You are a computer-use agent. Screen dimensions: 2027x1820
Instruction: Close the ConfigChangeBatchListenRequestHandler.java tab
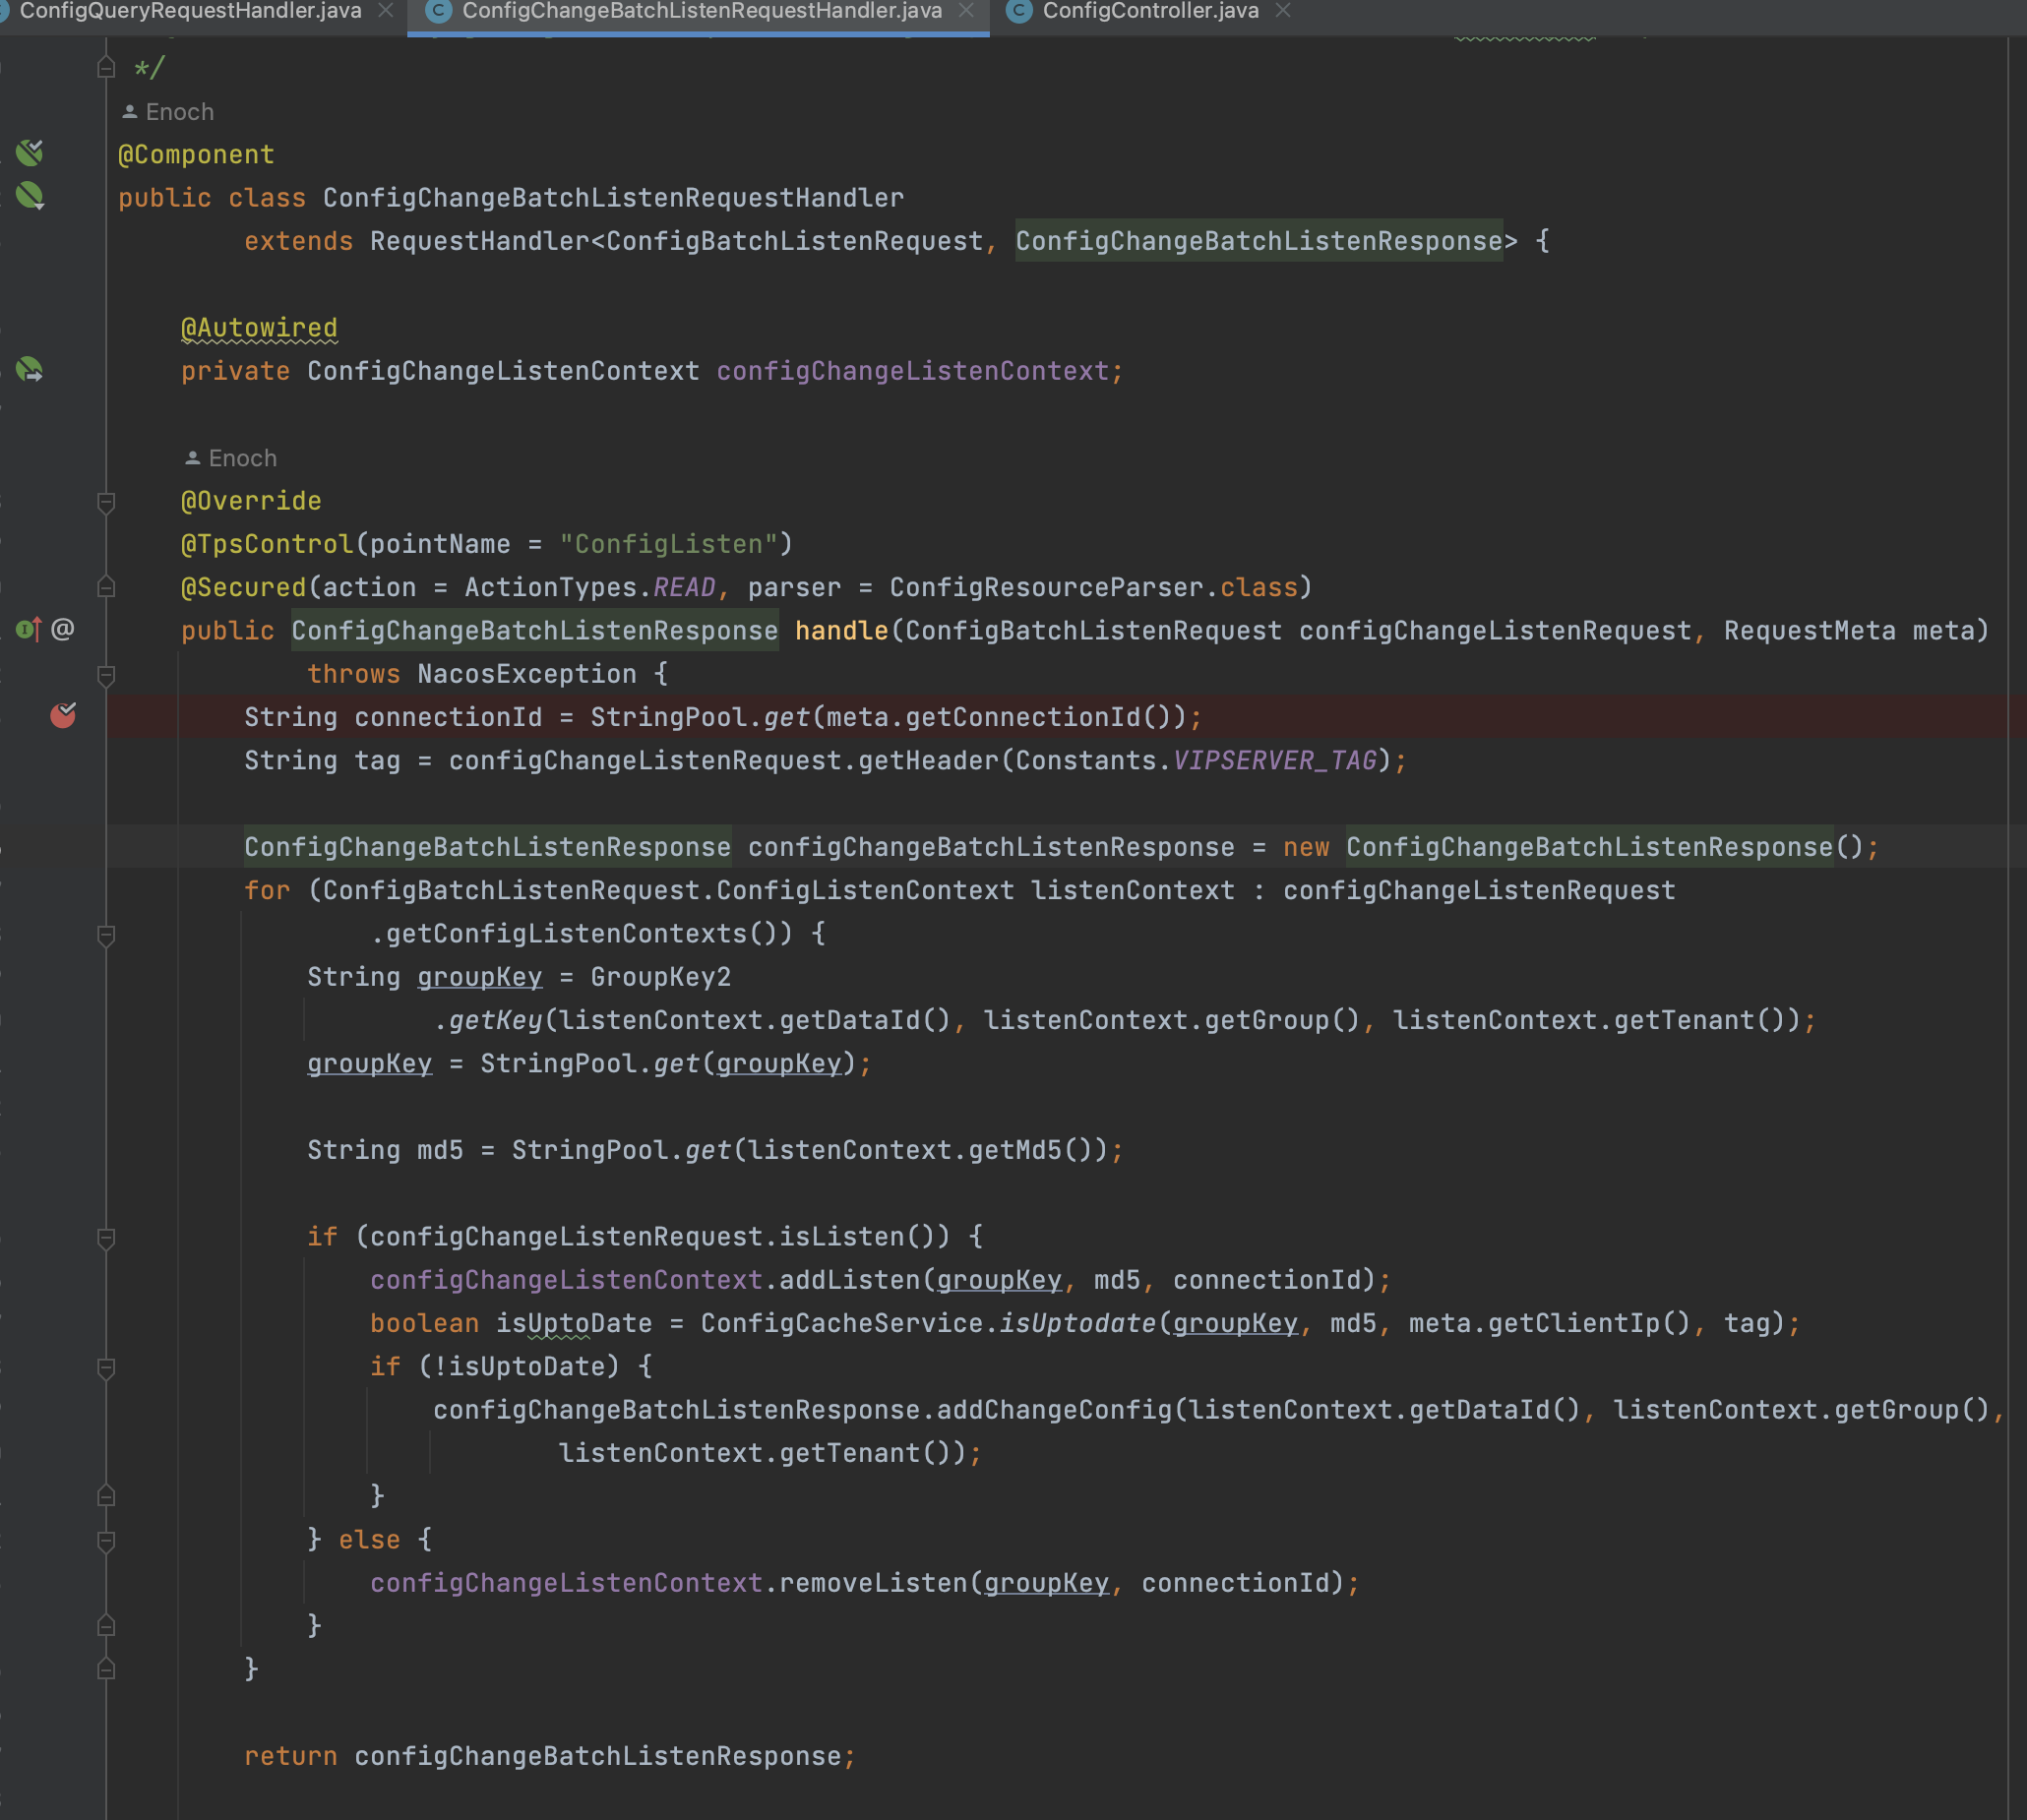coord(966,11)
